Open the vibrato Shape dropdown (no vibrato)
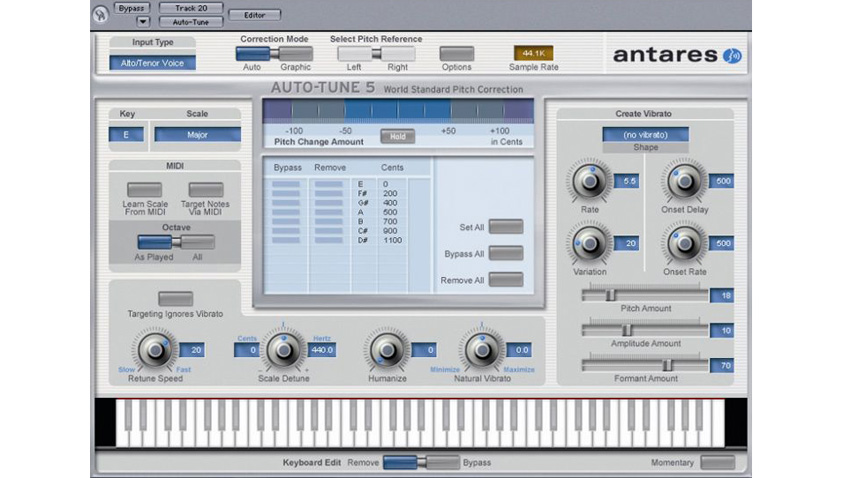The width and height of the screenshot is (850, 478). (645, 134)
